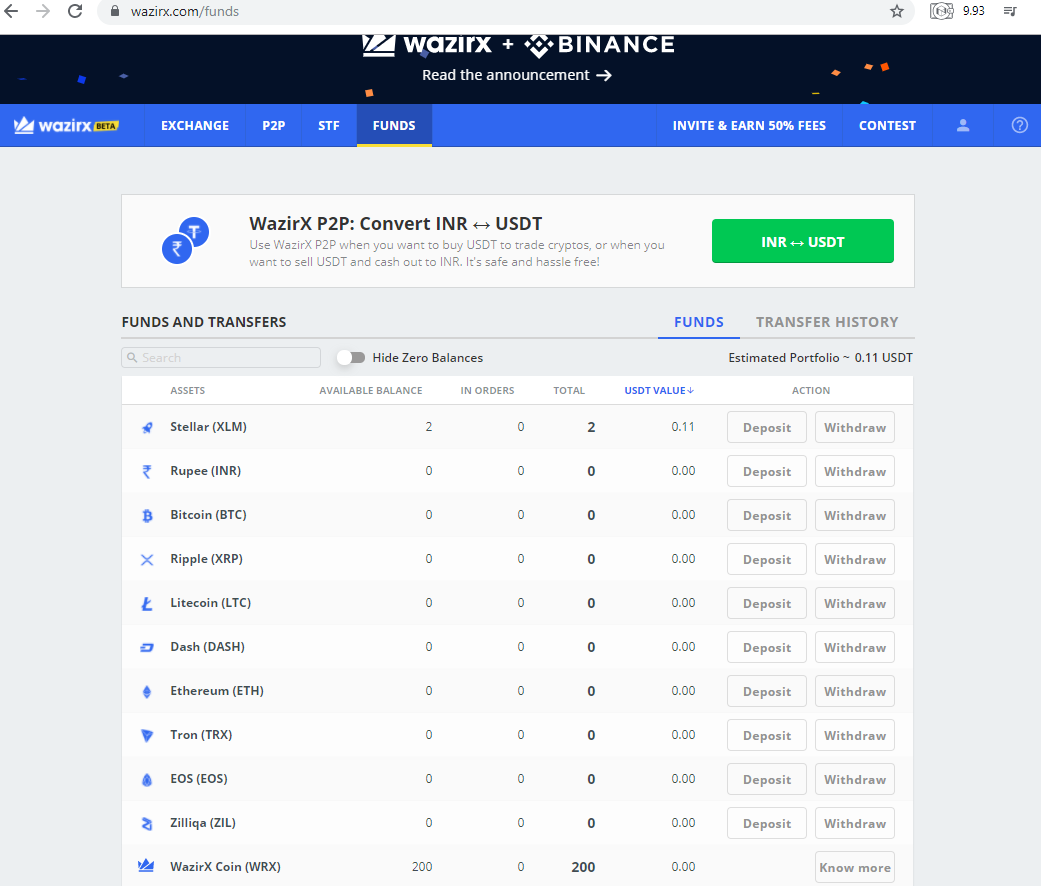Open the media control playlist icon
This screenshot has height=886, width=1041.
pos(1010,11)
